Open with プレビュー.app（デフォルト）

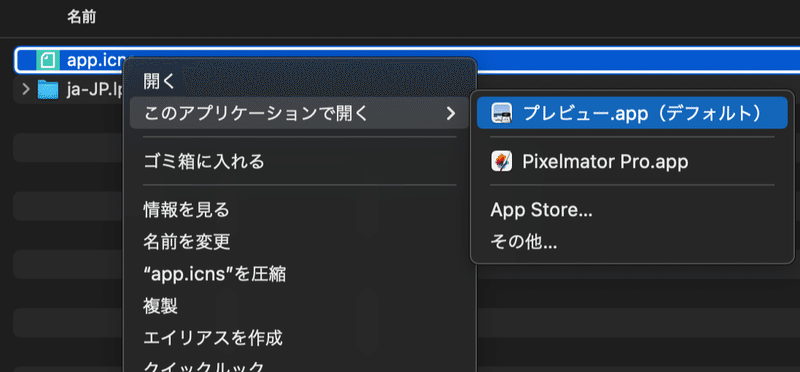(632, 113)
